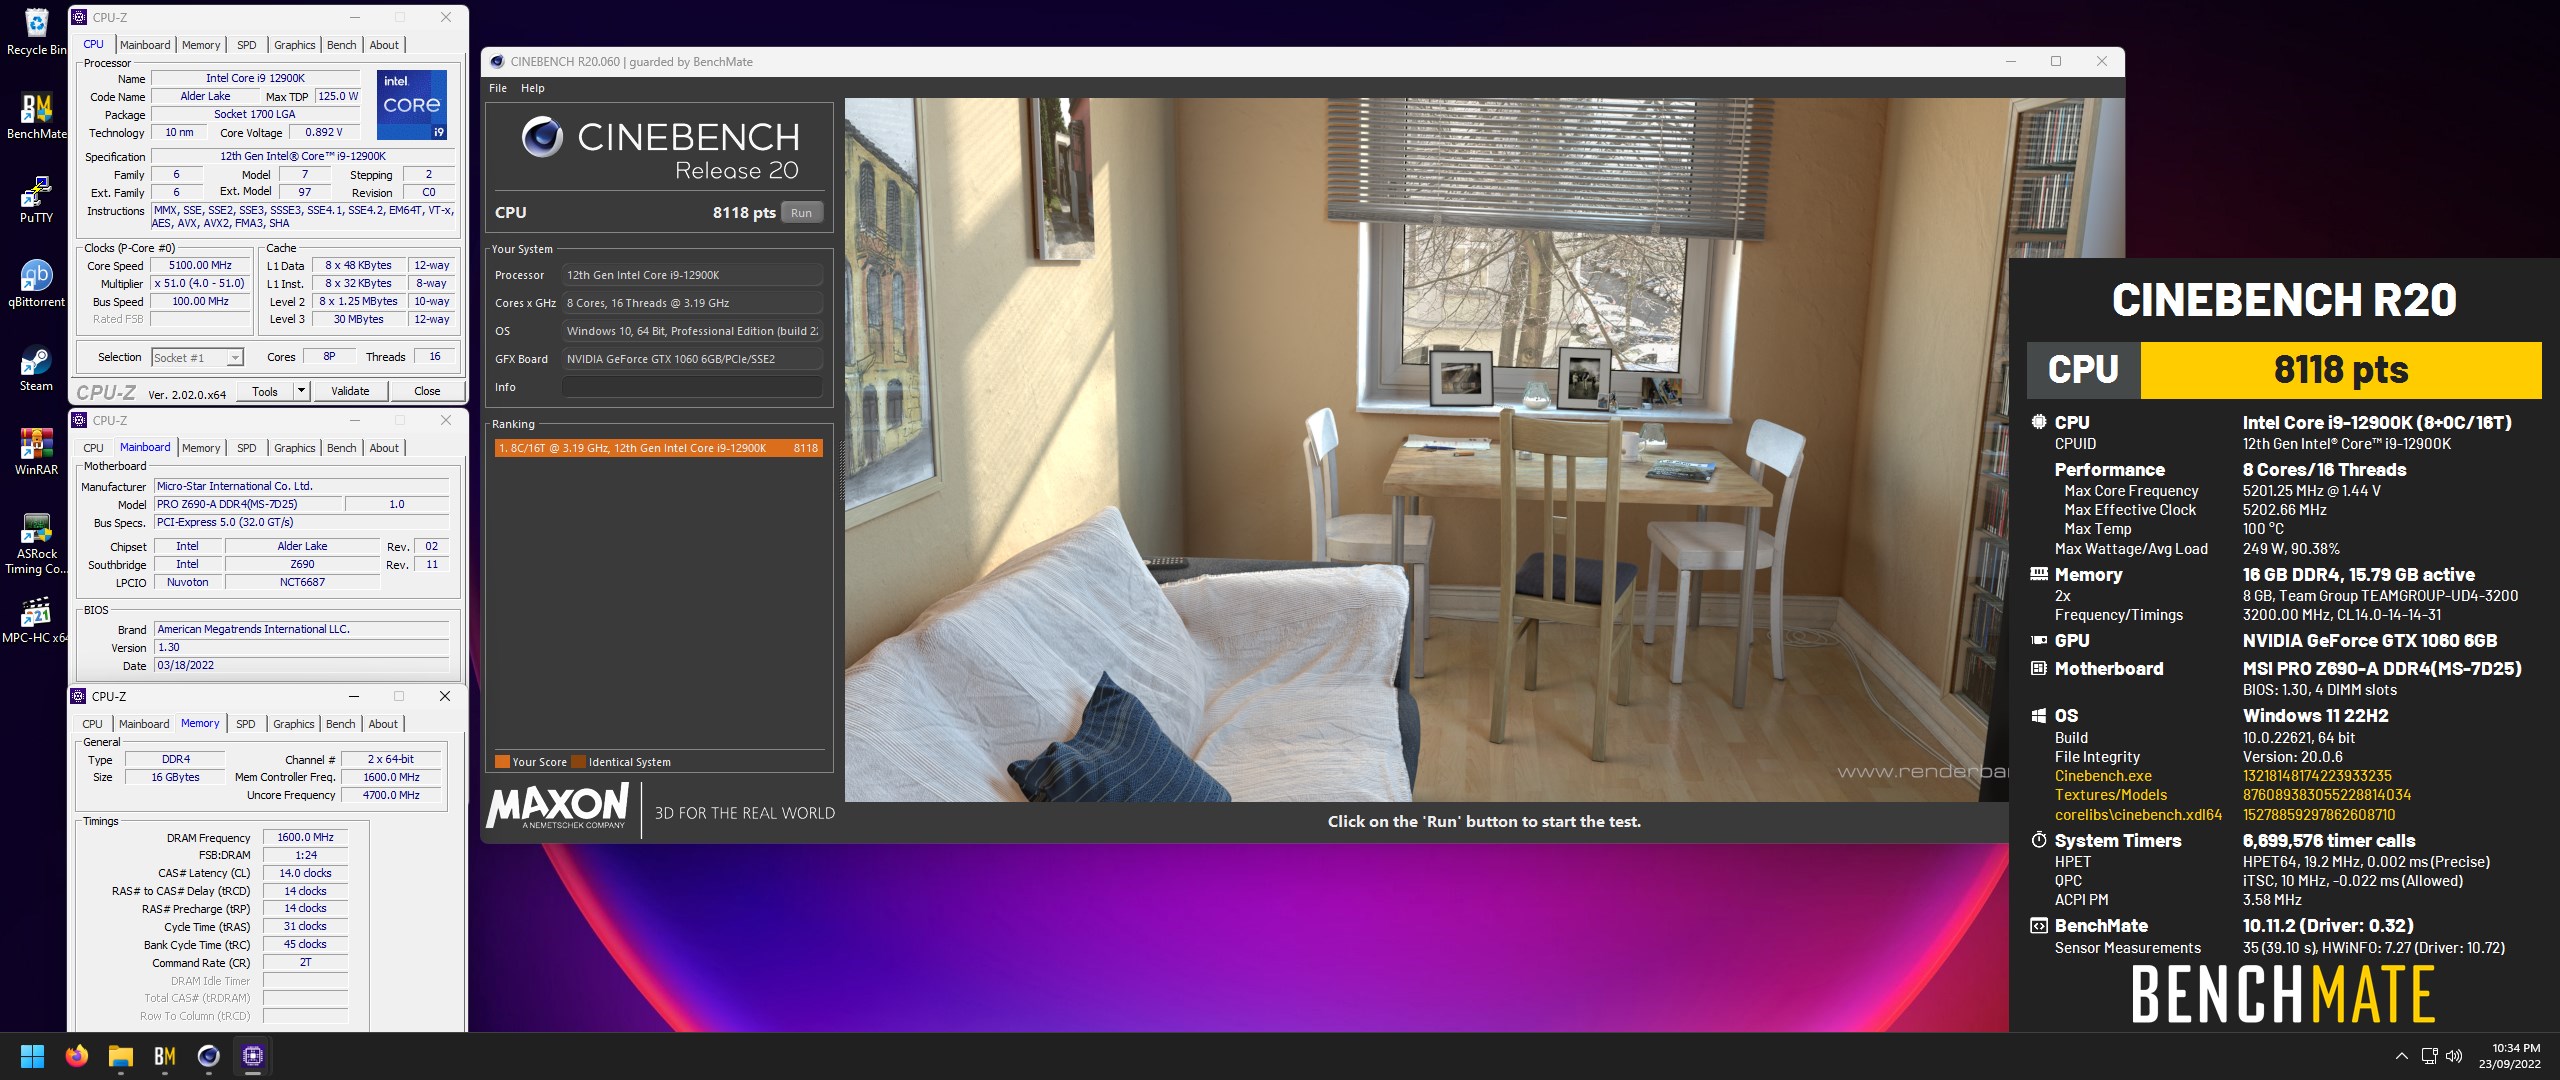The width and height of the screenshot is (2560, 1080).
Task: Switch to the Bench tab in top CPU-Z window
Action: pyautogui.click(x=342, y=45)
